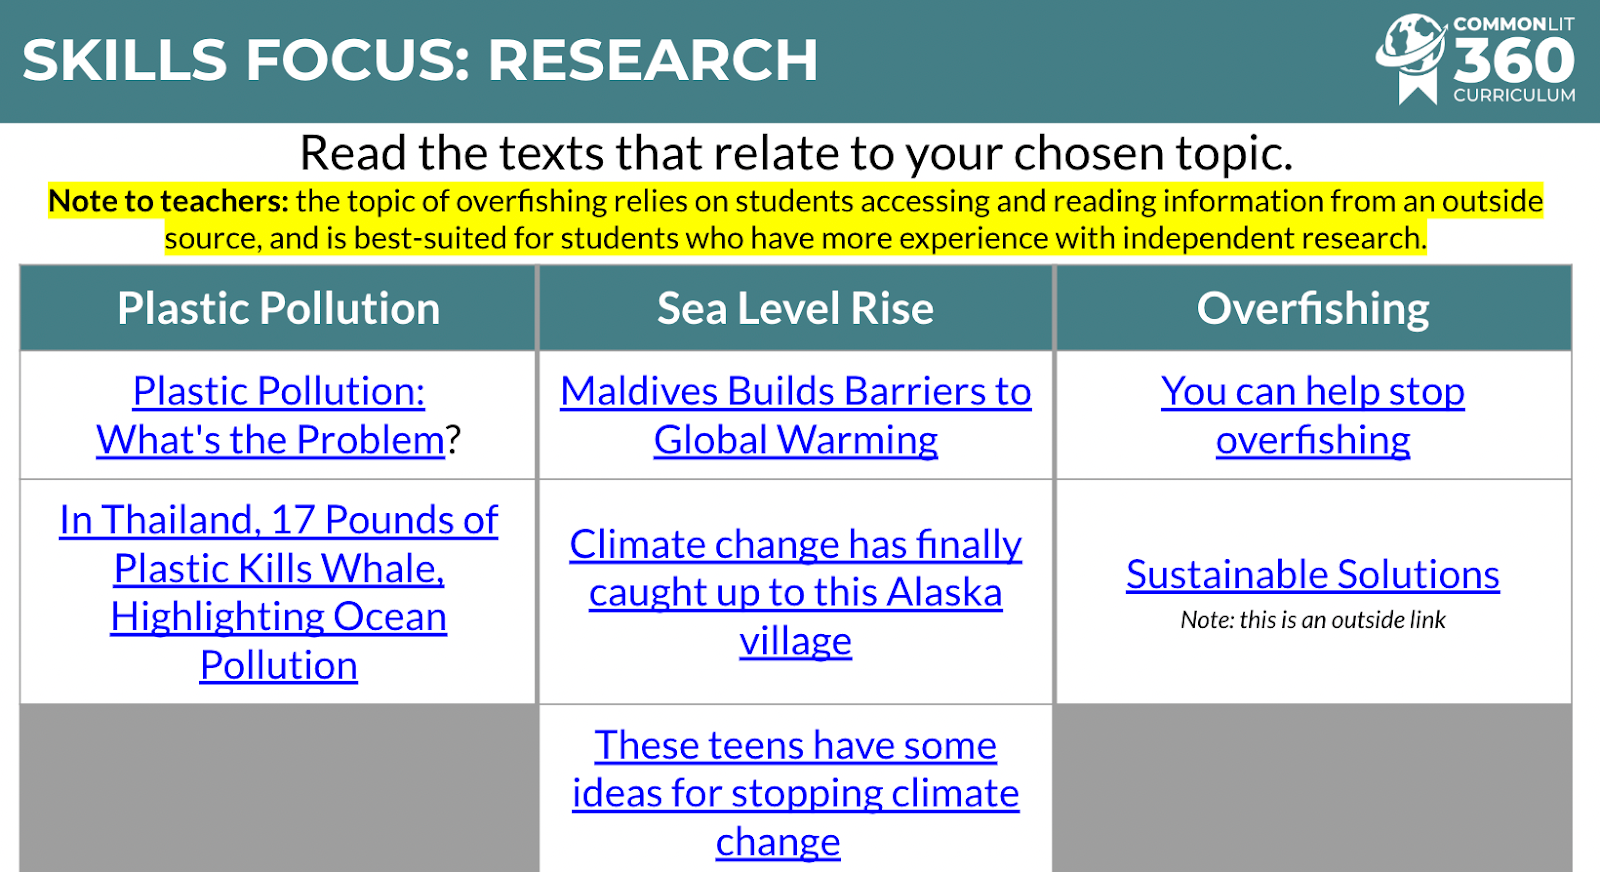Click the gray empty cell under Overfishing

click(x=1313, y=788)
